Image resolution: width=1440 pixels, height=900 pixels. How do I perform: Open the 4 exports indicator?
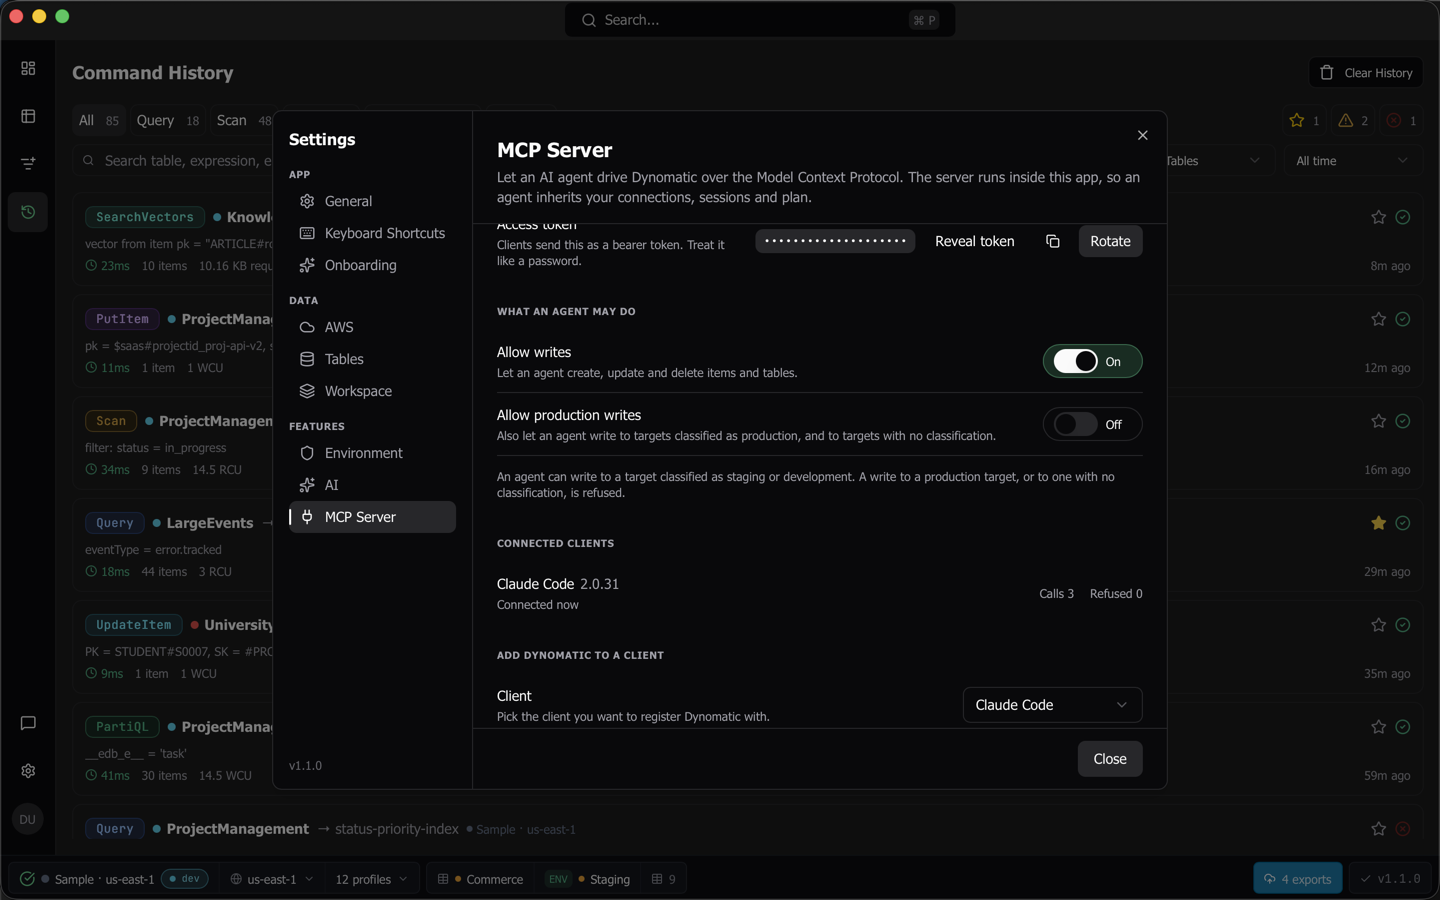coord(1297,879)
